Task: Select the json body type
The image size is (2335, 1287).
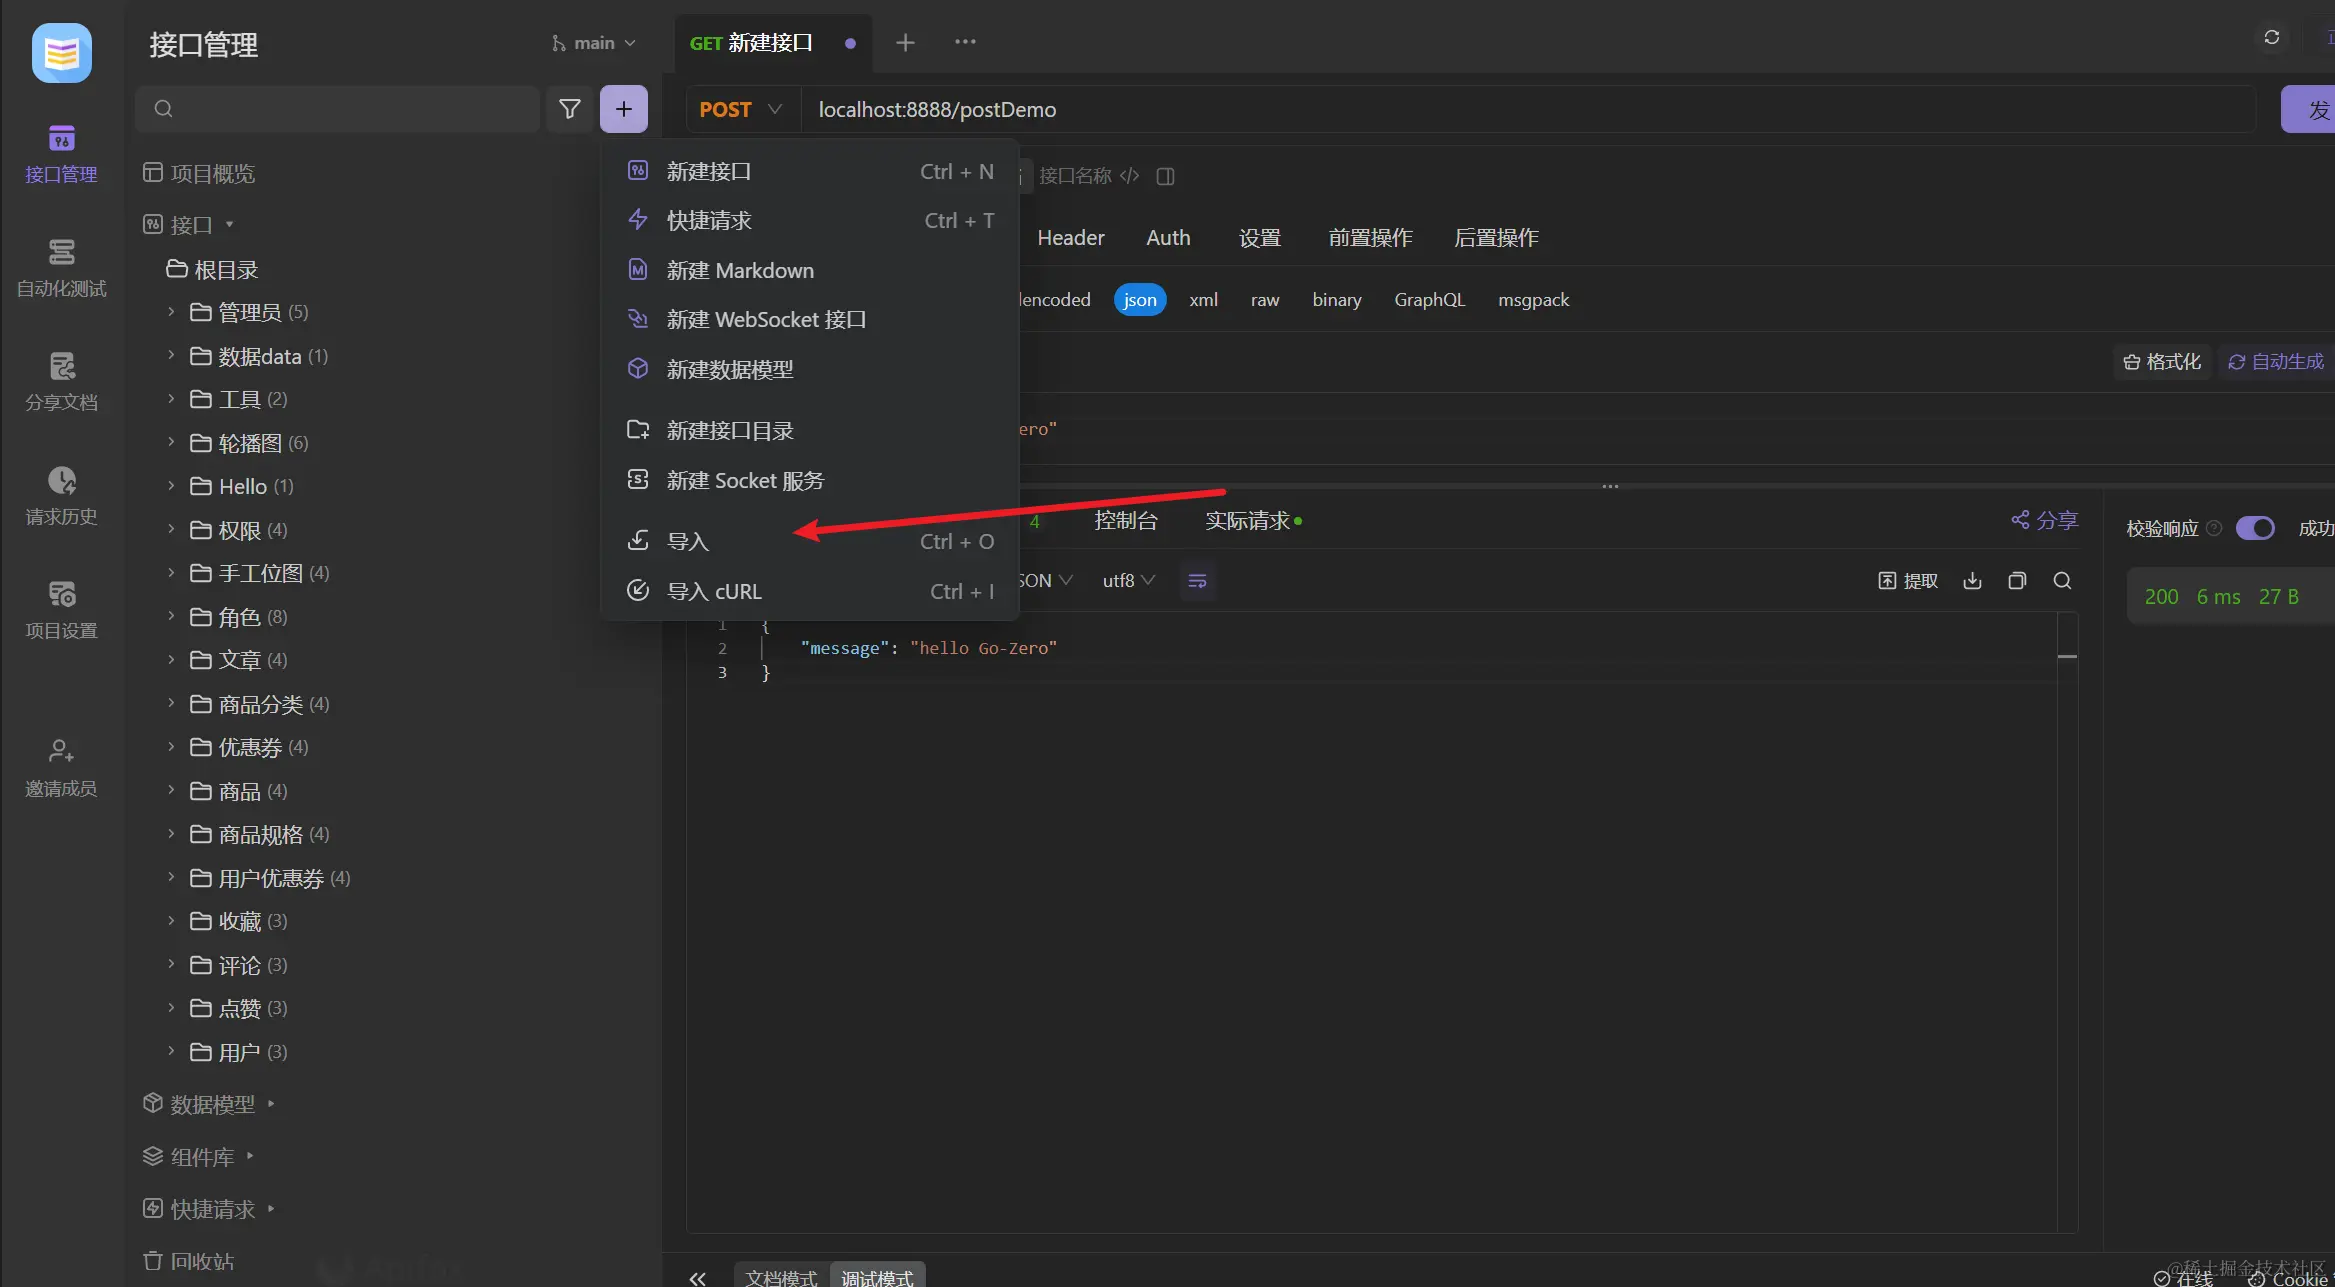Action: click(1139, 300)
